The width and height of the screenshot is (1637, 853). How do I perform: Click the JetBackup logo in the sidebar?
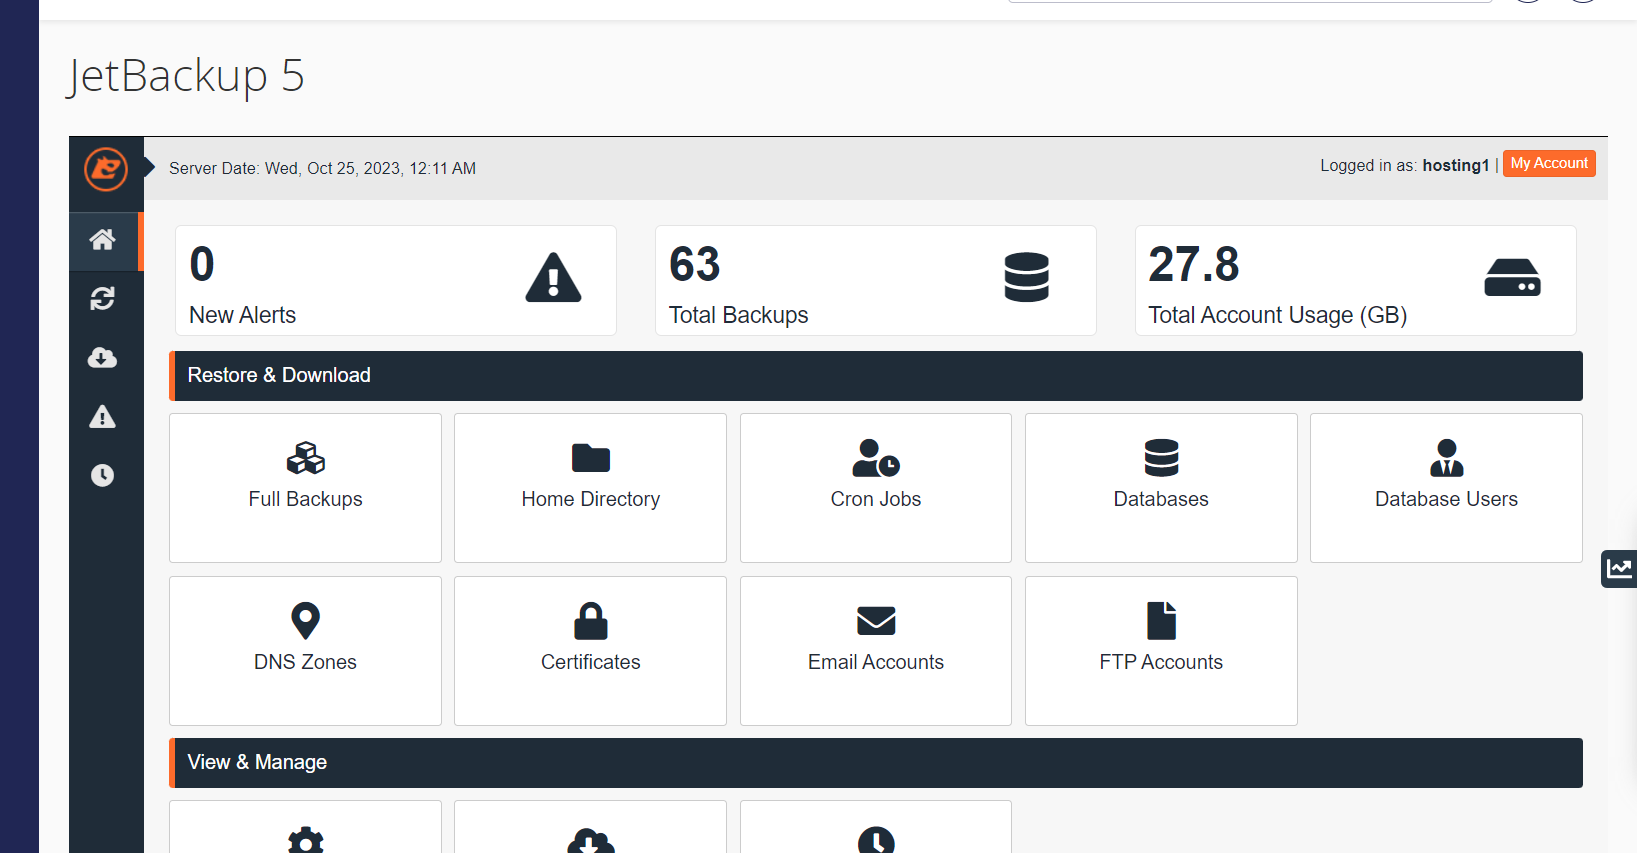(x=106, y=168)
